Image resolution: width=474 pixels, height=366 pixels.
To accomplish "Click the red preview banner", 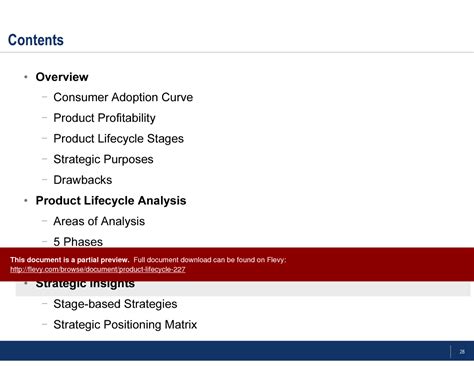I will [x=237, y=264].
